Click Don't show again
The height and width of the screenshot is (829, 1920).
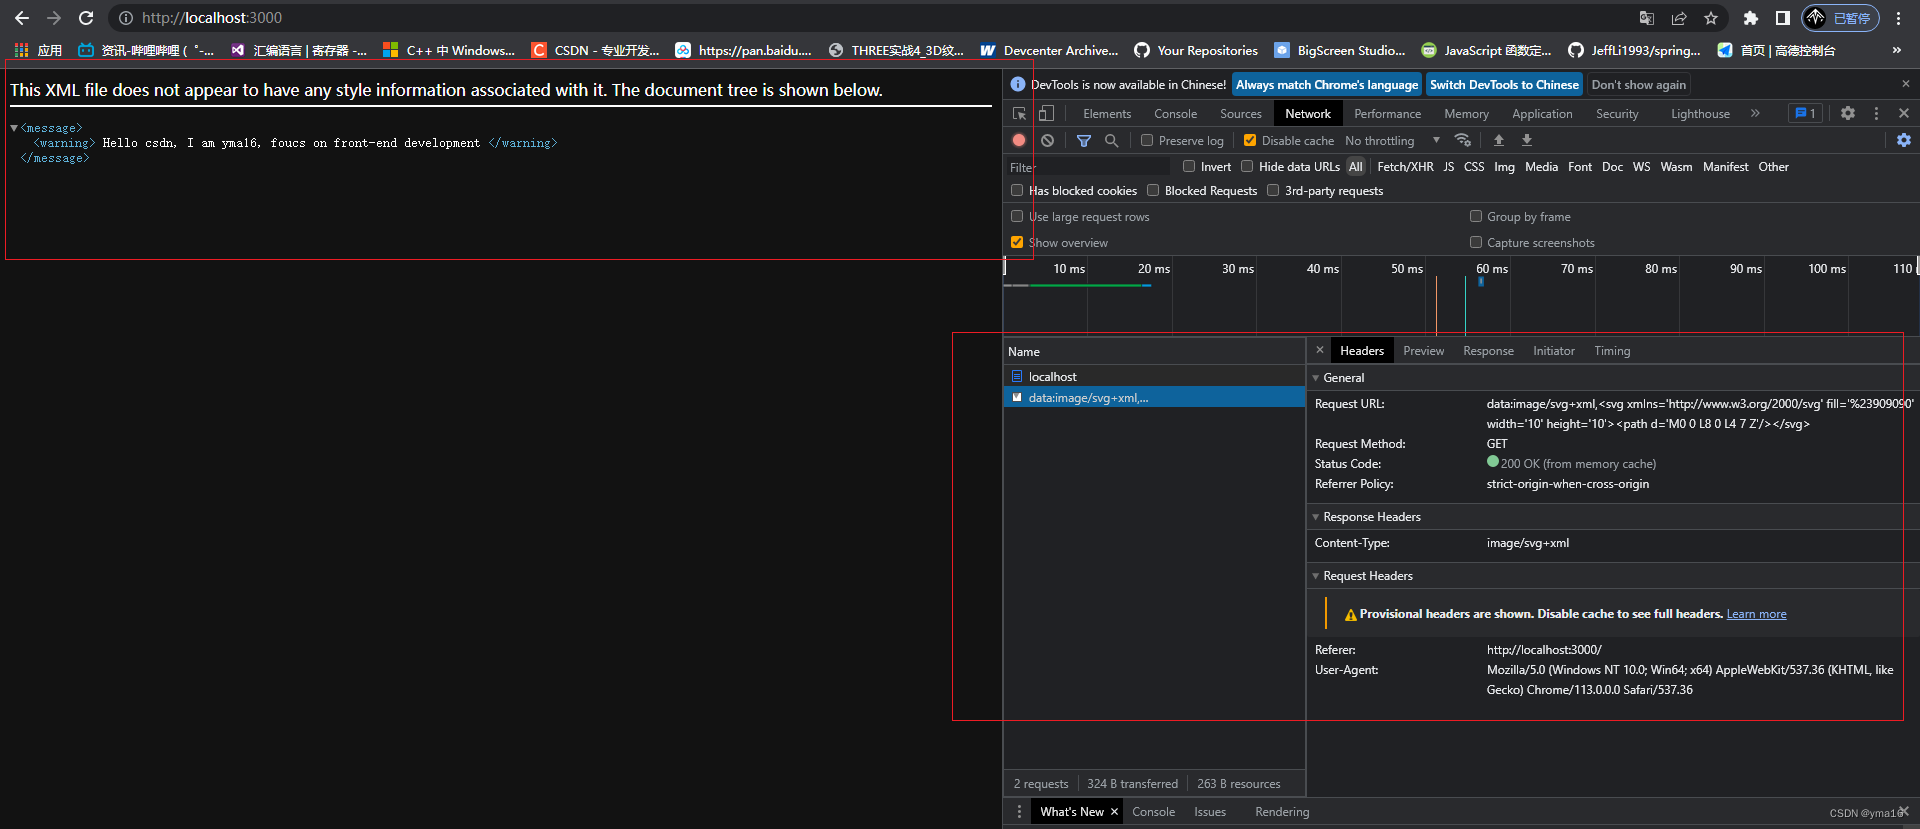1638,84
